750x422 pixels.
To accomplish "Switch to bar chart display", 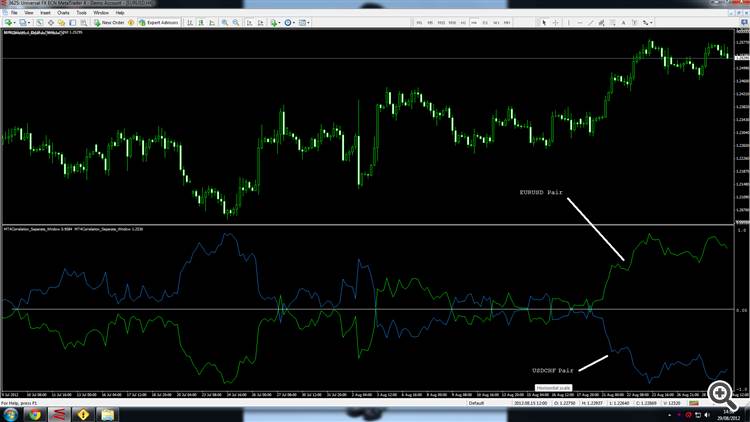I will [x=189, y=22].
